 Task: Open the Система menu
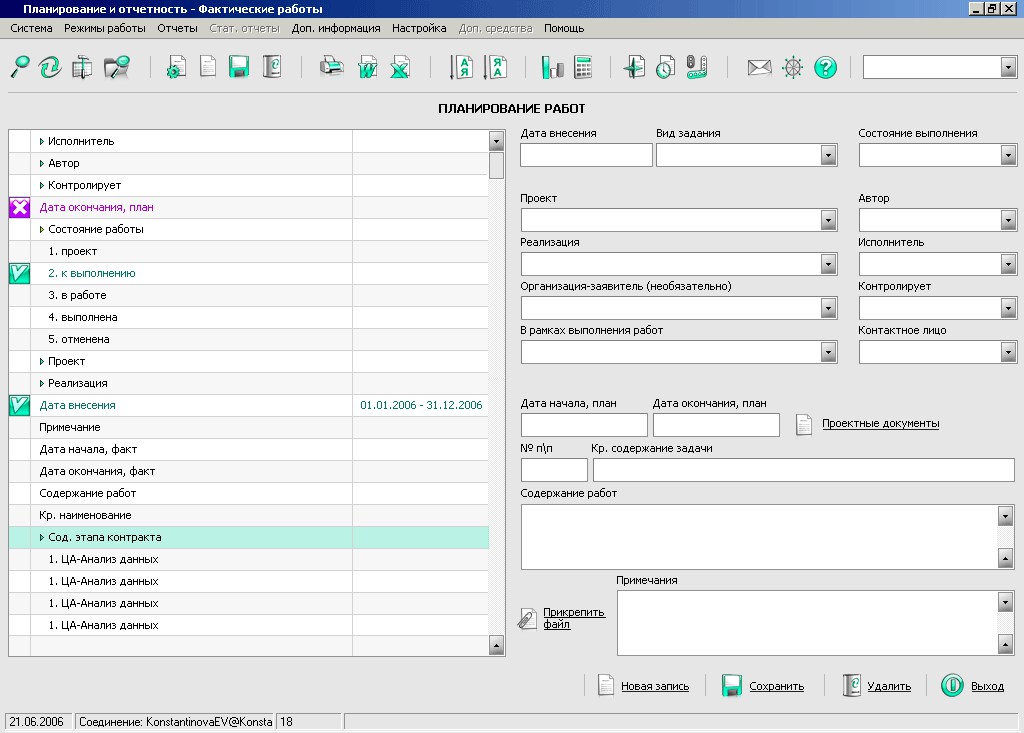(31, 28)
